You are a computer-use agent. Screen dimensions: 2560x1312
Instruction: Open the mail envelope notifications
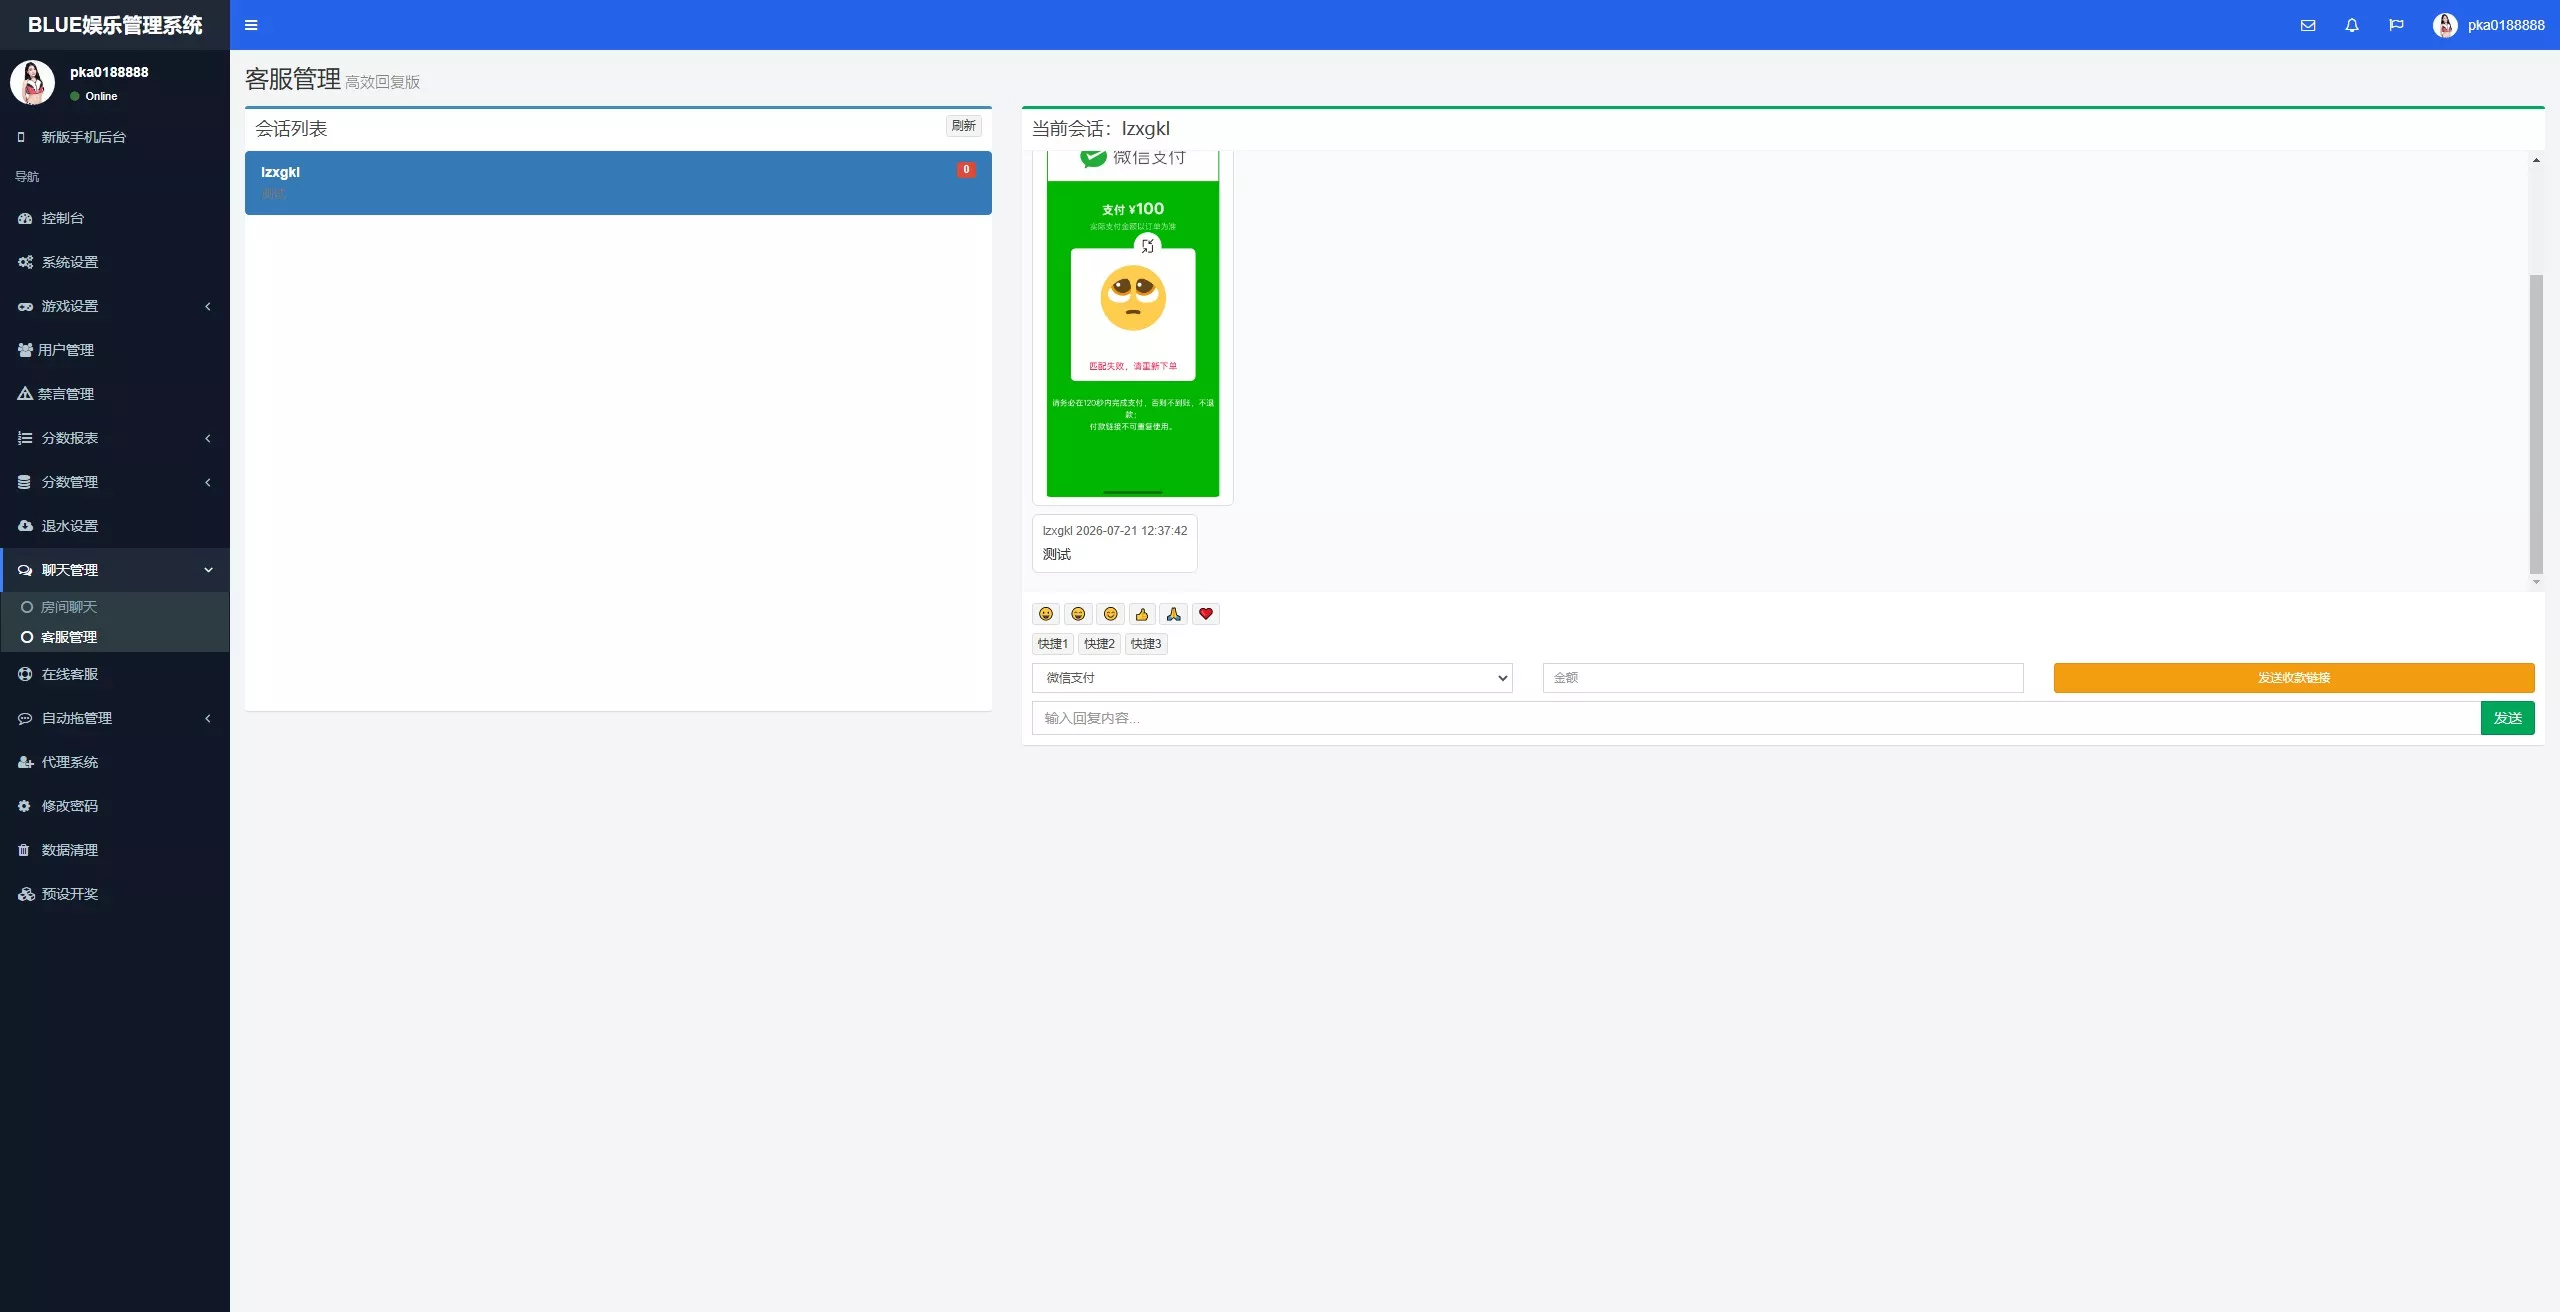click(2308, 25)
